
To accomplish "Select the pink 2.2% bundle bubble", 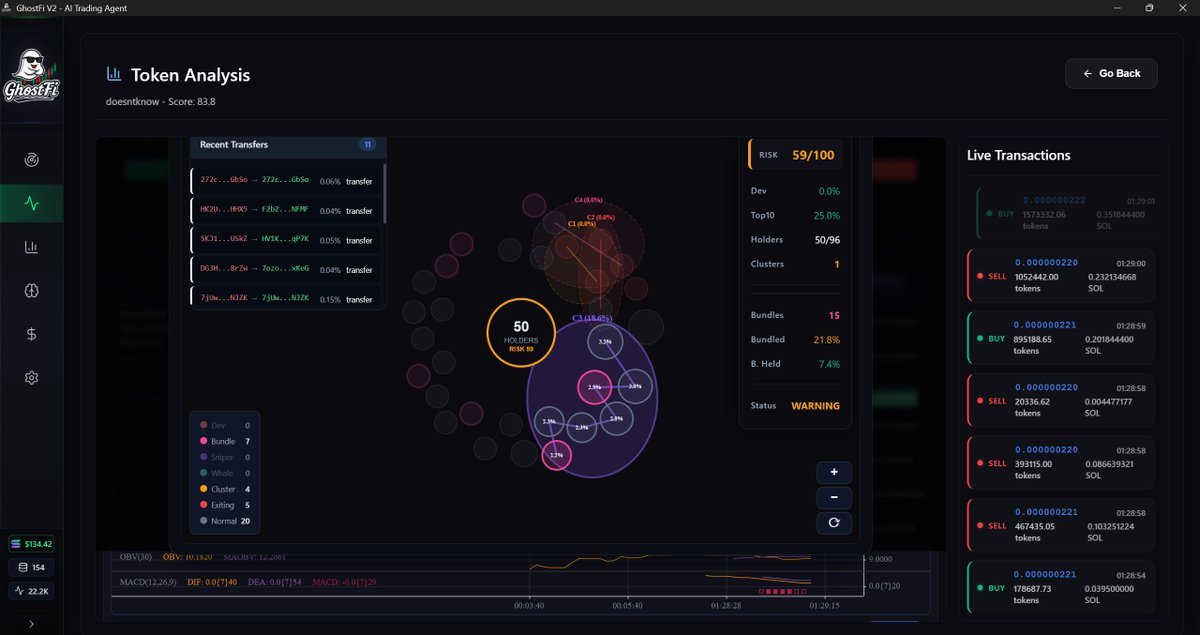I will pos(556,455).
